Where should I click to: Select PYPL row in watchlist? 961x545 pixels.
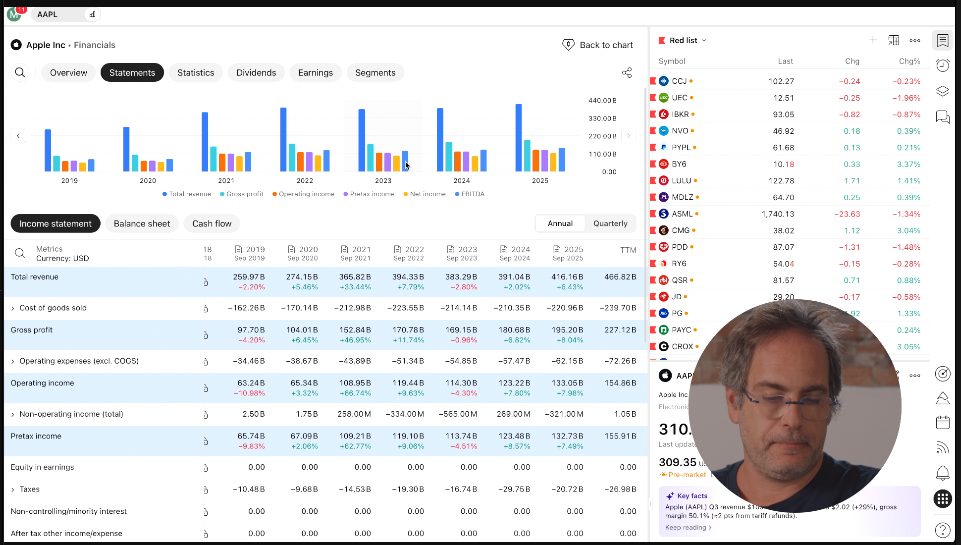(x=789, y=147)
